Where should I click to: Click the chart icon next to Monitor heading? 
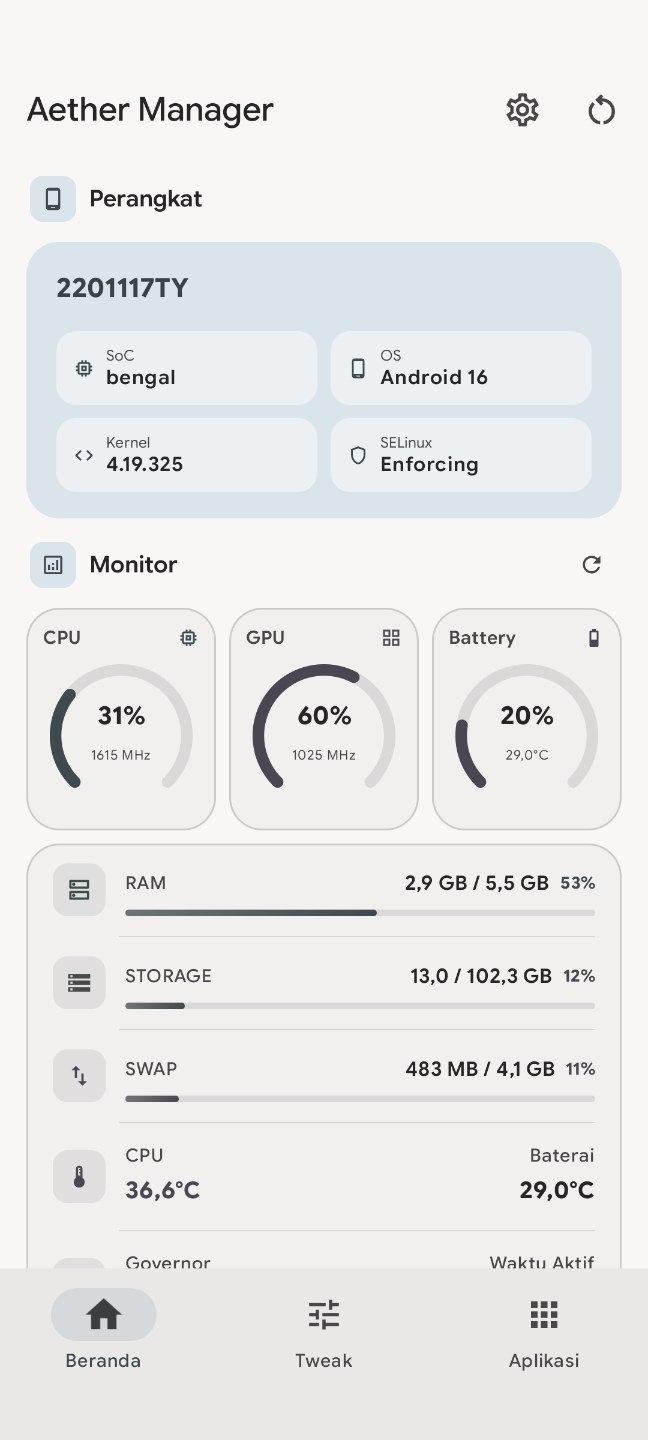click(53, 565)
